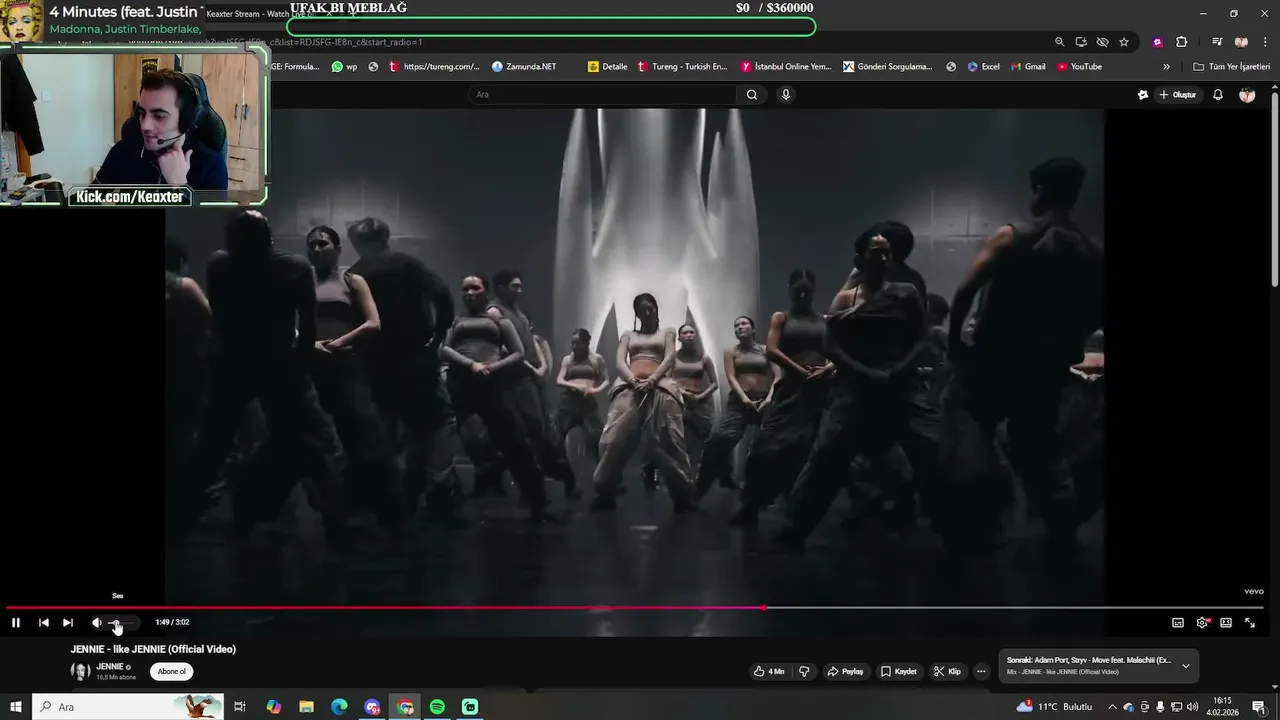
Task: Start voice search with microphone icon
Action: click(786, 94)
